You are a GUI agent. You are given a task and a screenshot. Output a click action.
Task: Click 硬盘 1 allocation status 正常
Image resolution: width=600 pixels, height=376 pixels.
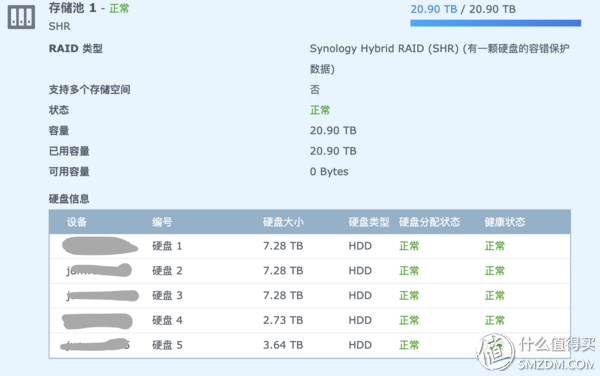click(x=409, y=246)
